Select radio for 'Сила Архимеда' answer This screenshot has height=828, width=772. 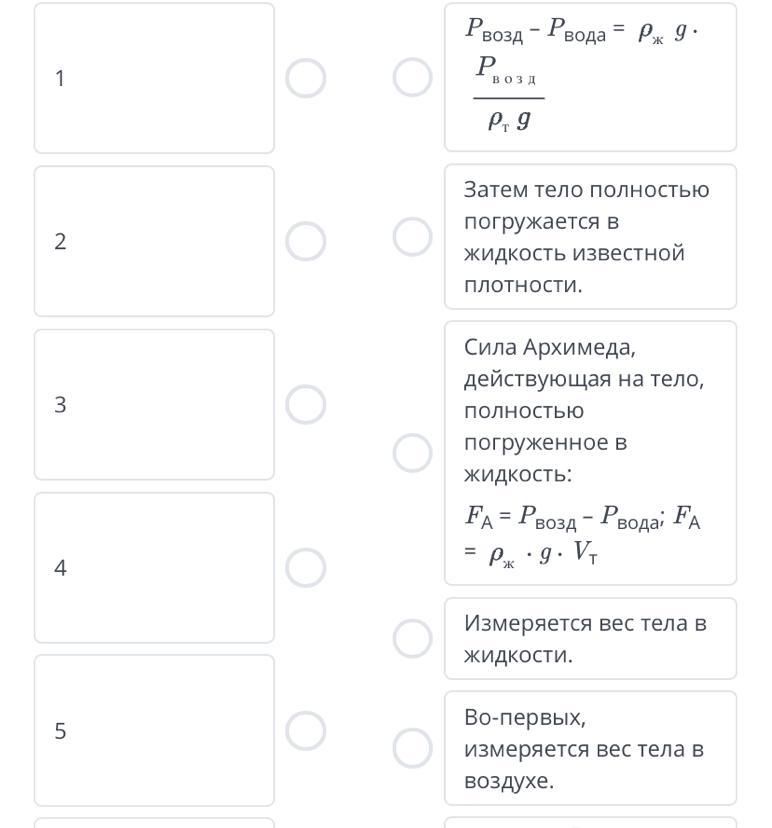[412, 453]
